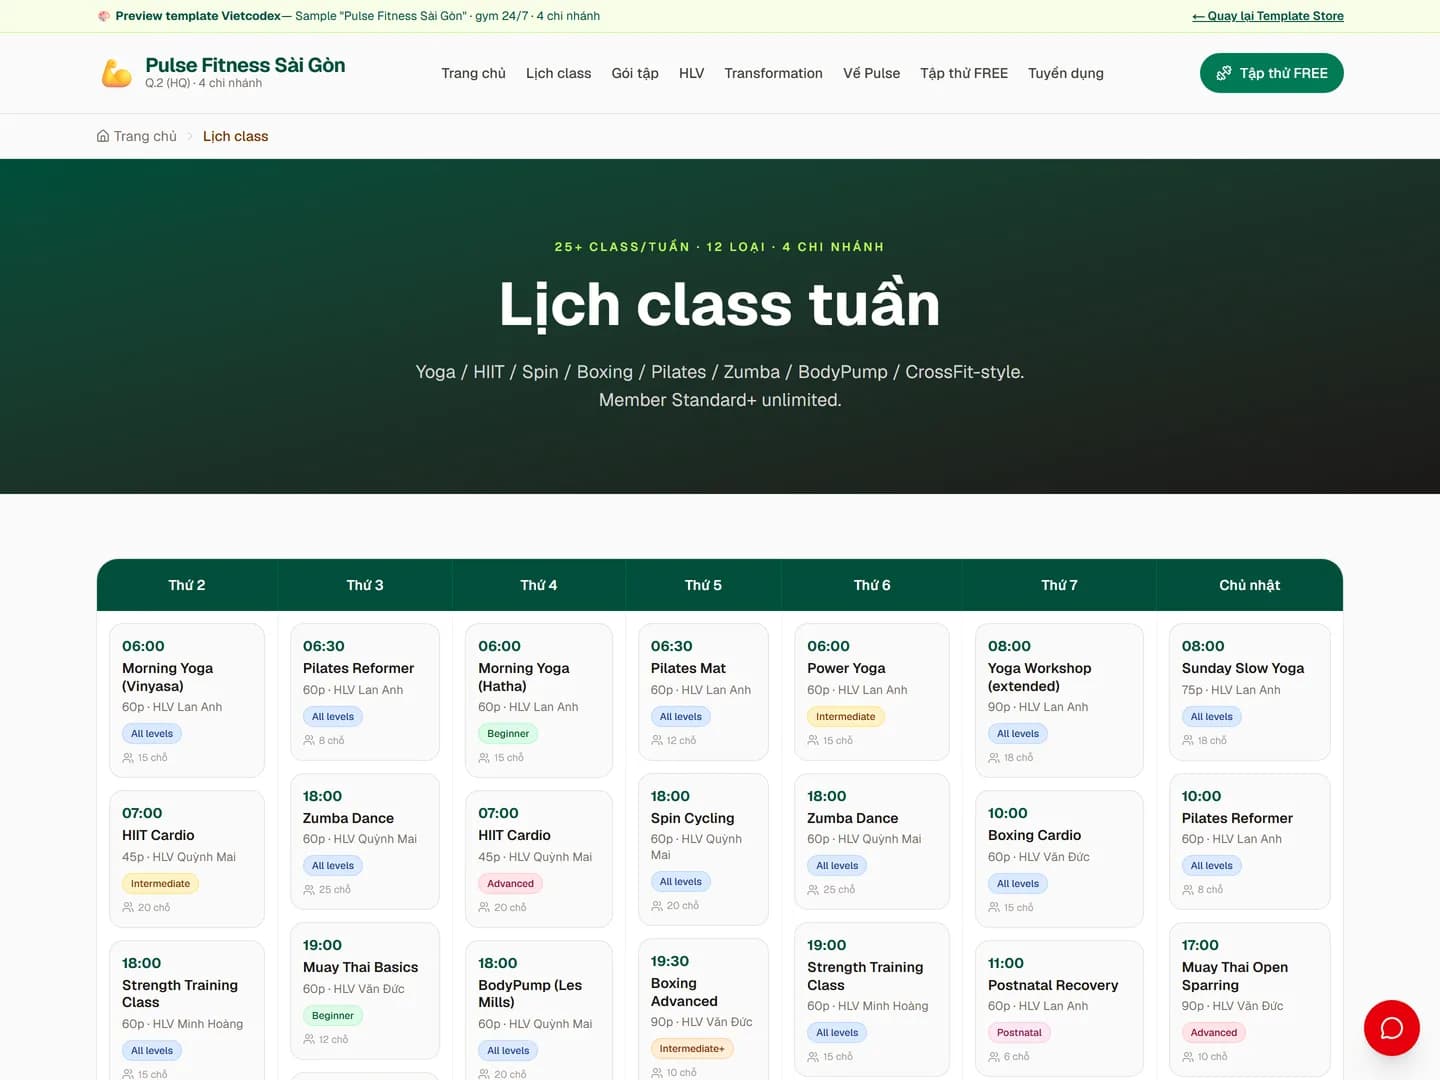Select the Chủ nhật column header

(x=1250, y=585)
